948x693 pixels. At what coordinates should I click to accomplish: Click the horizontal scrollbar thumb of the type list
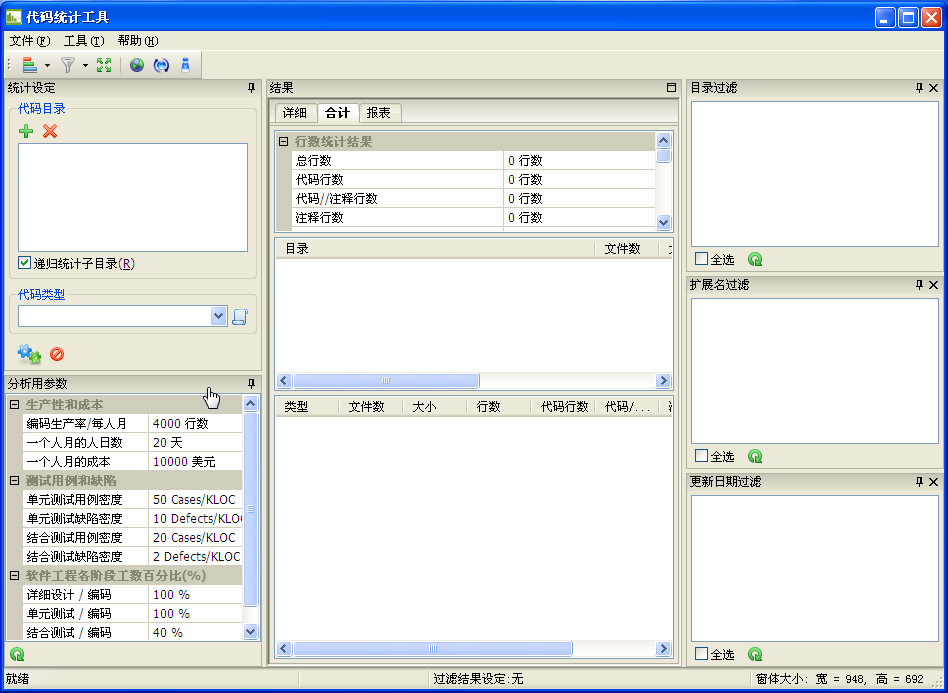[x=433, y=649]
